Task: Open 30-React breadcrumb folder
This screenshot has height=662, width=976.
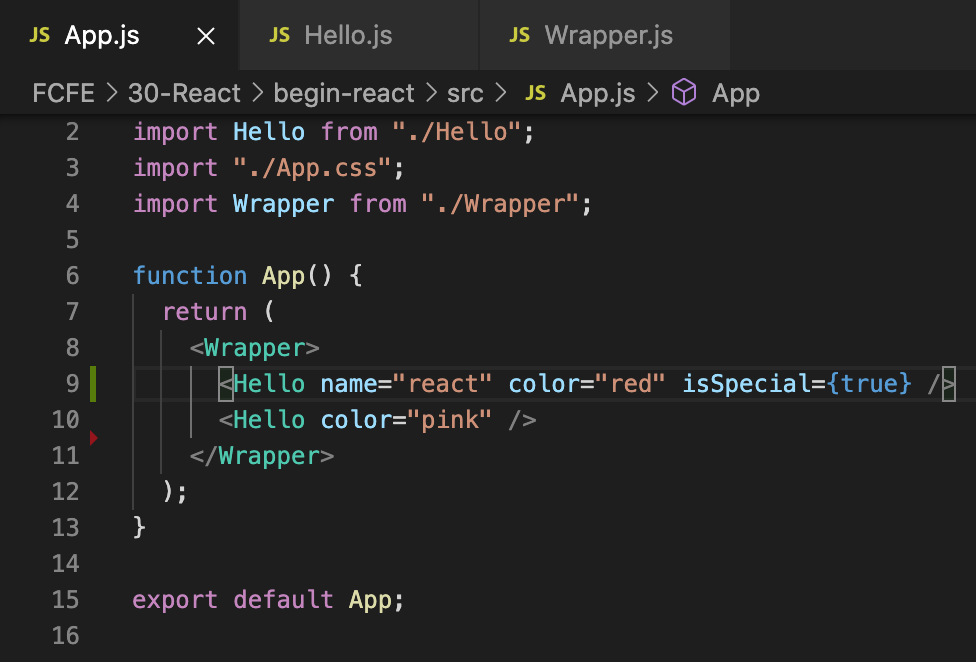Action: [x=184, y=93]
